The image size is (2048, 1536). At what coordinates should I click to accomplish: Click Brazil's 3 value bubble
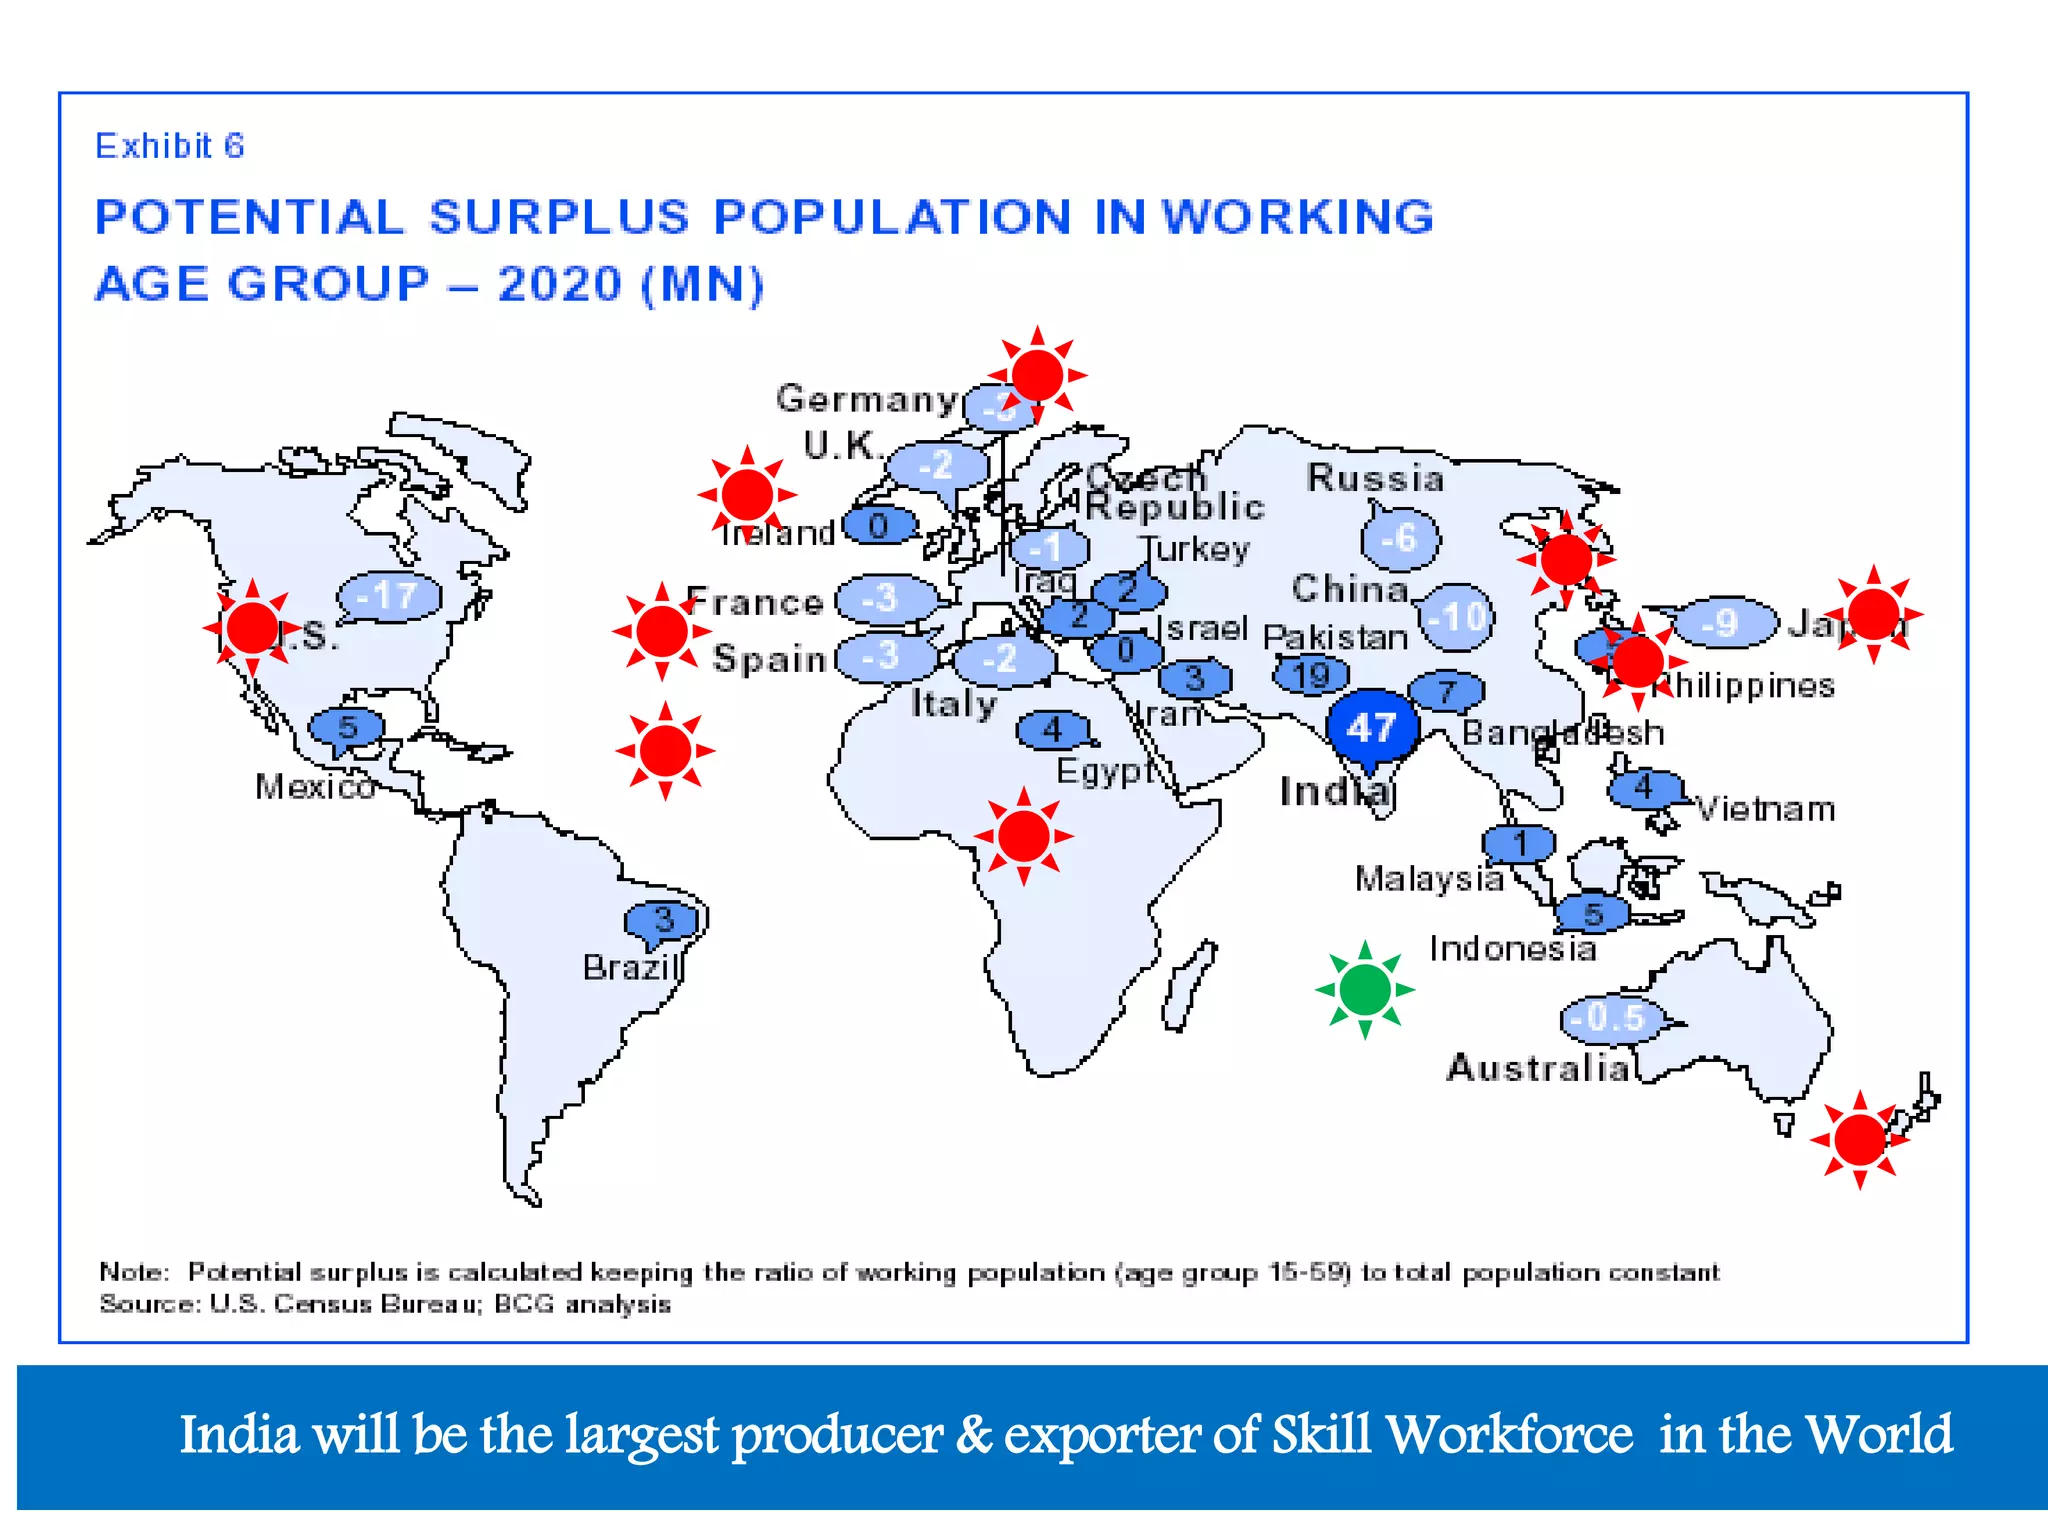[662, 919]
